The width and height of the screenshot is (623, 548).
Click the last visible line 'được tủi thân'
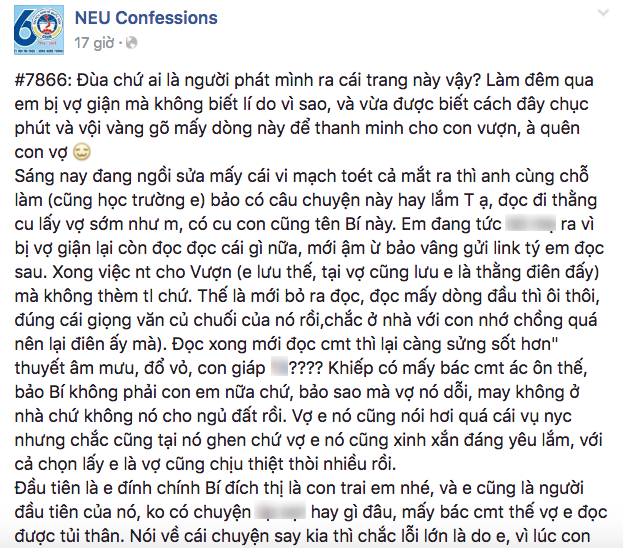pos(302,536)
